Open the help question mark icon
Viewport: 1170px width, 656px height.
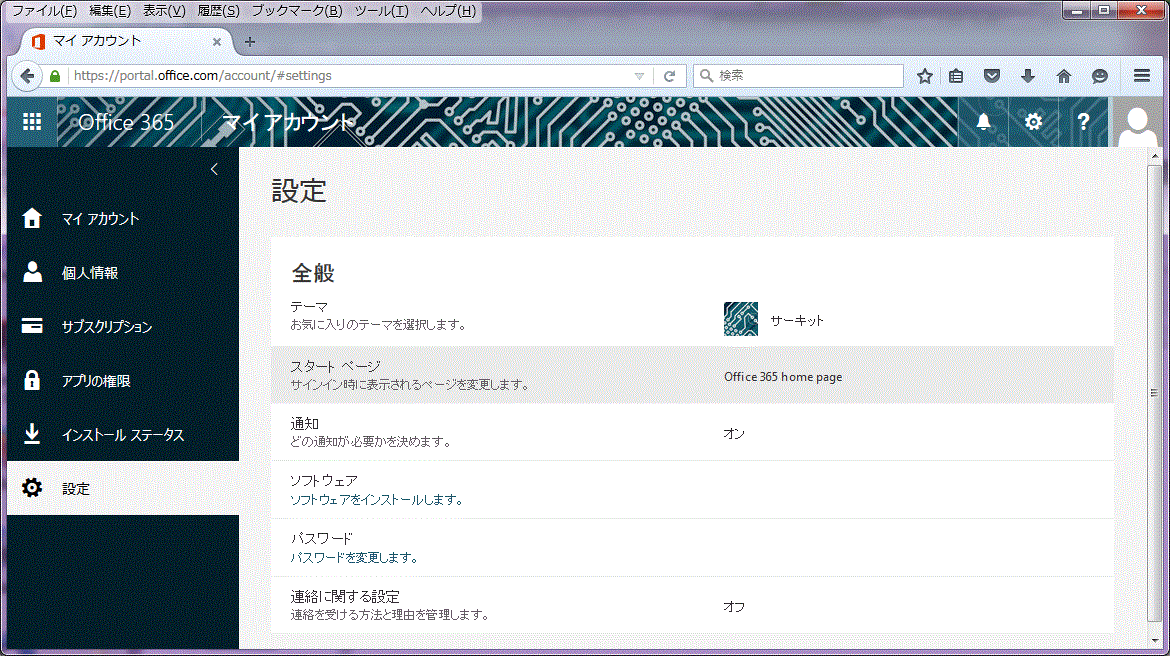[x=1083, y=122]
